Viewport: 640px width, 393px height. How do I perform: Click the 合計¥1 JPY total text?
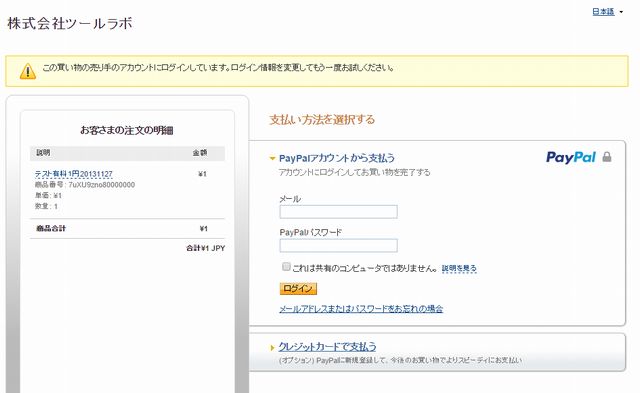click(x=206, y=248)
